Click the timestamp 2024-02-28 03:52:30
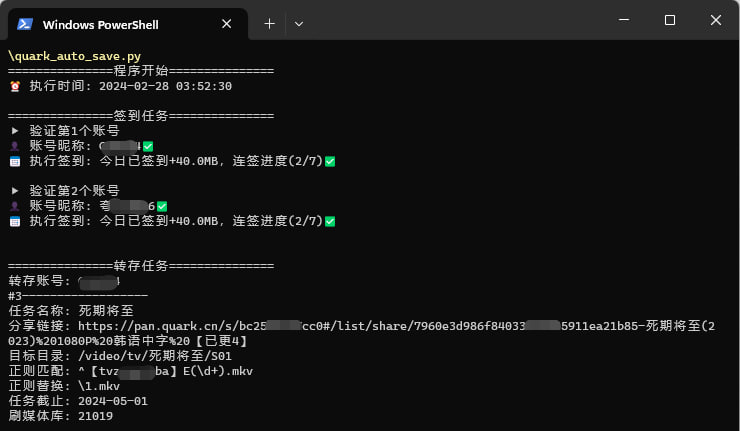 tap(165, 86)
